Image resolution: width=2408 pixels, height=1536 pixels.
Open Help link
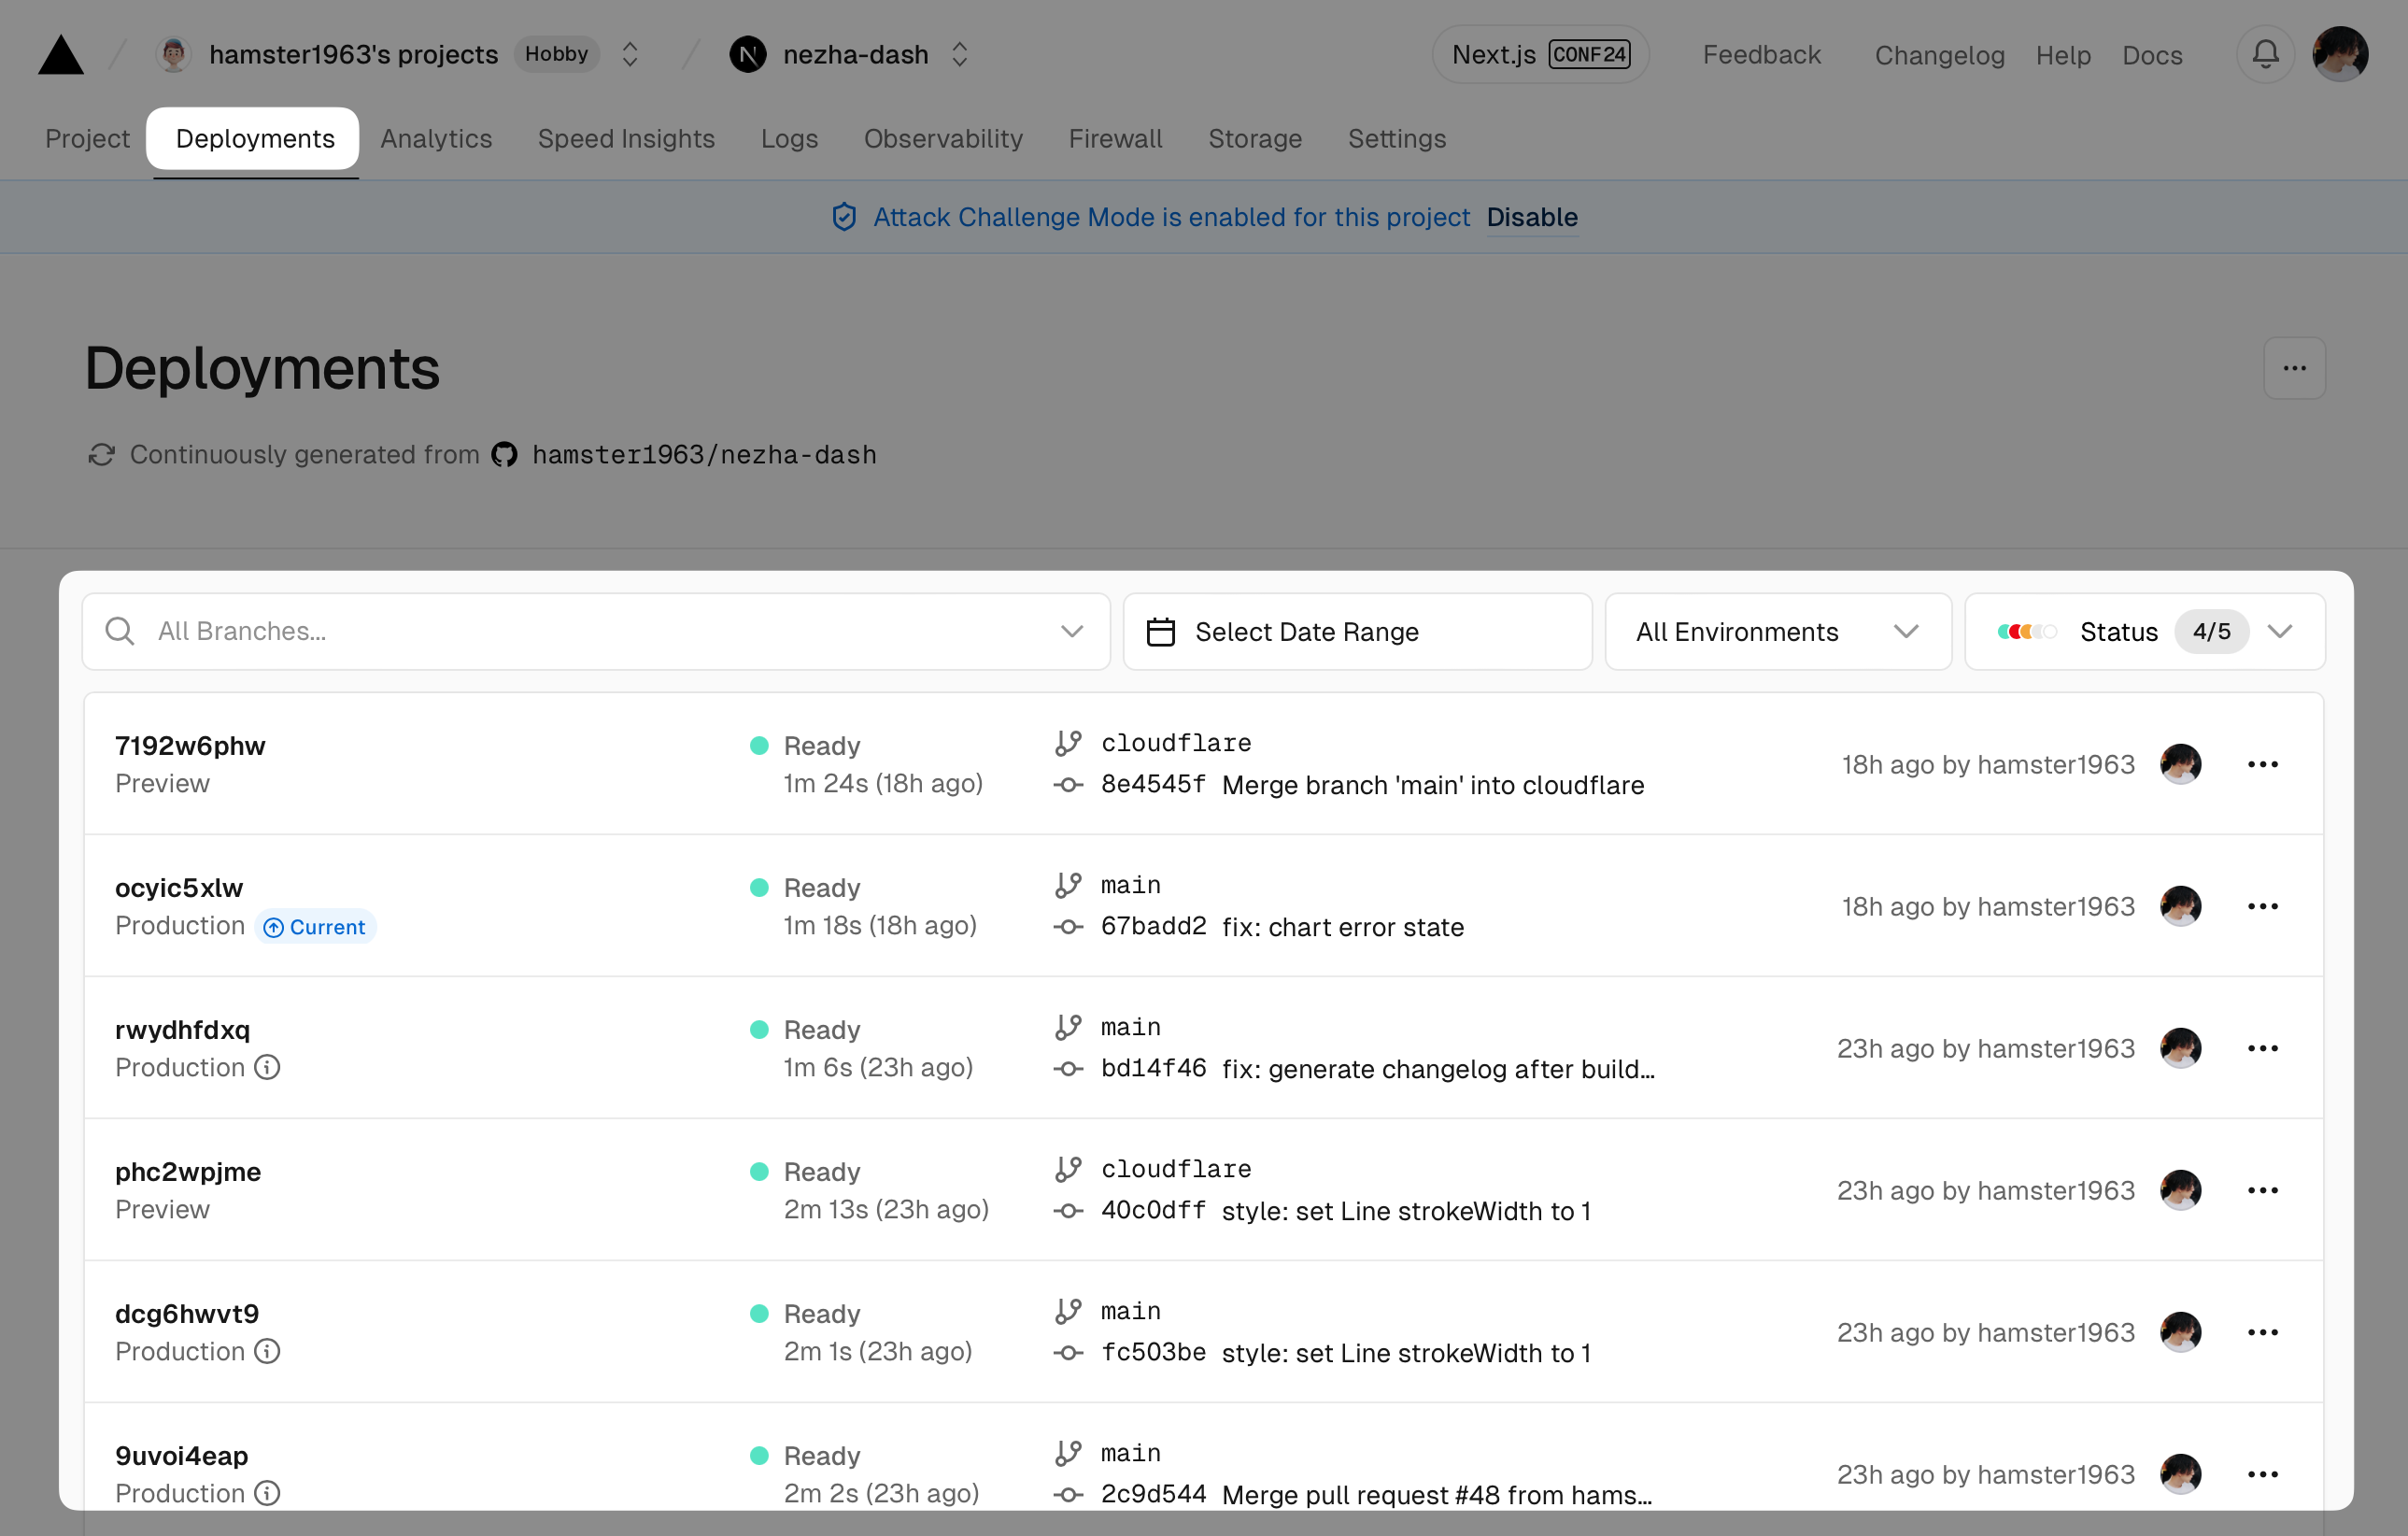2063,55
